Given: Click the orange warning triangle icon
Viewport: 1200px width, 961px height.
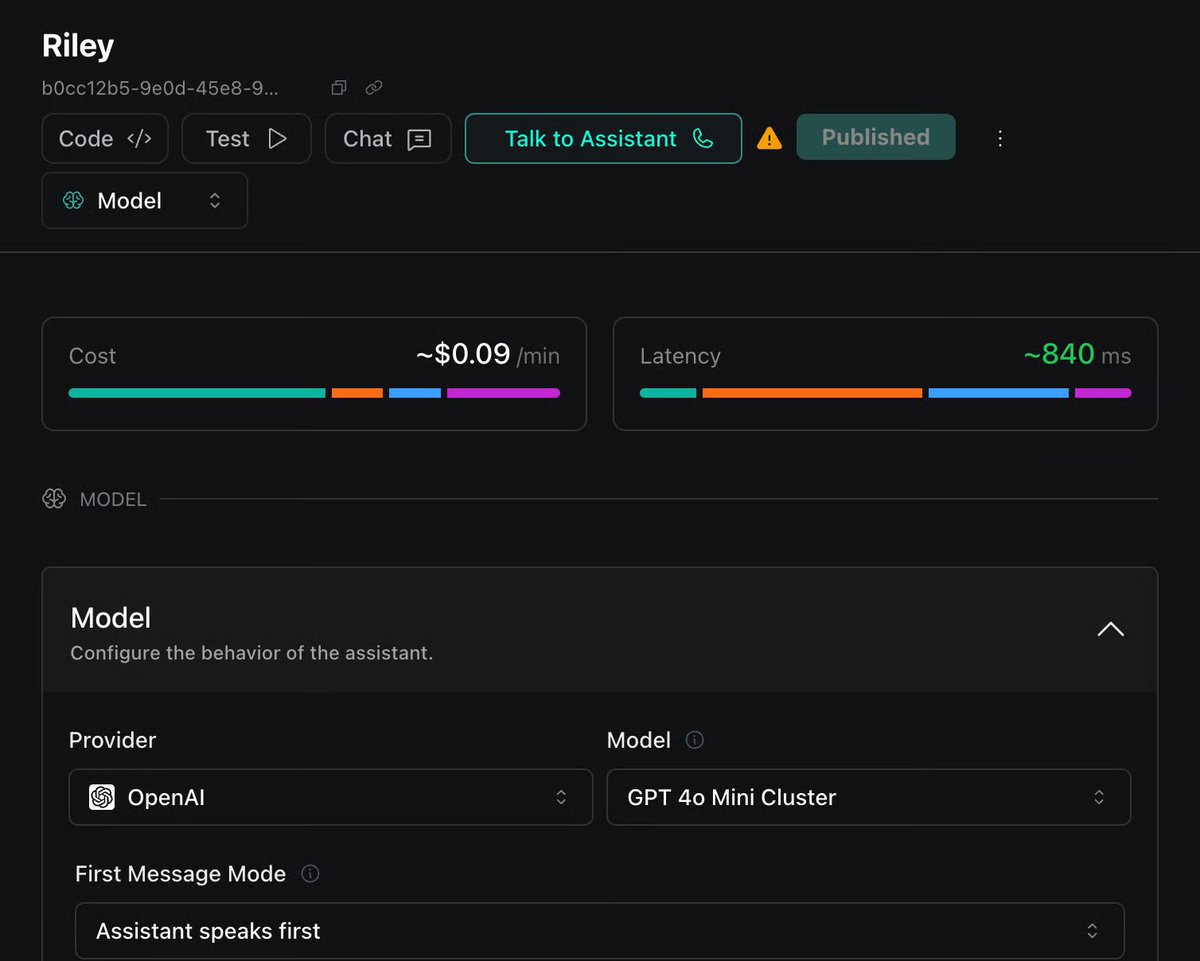Looking at the screenshot, I should pos(769,139).
